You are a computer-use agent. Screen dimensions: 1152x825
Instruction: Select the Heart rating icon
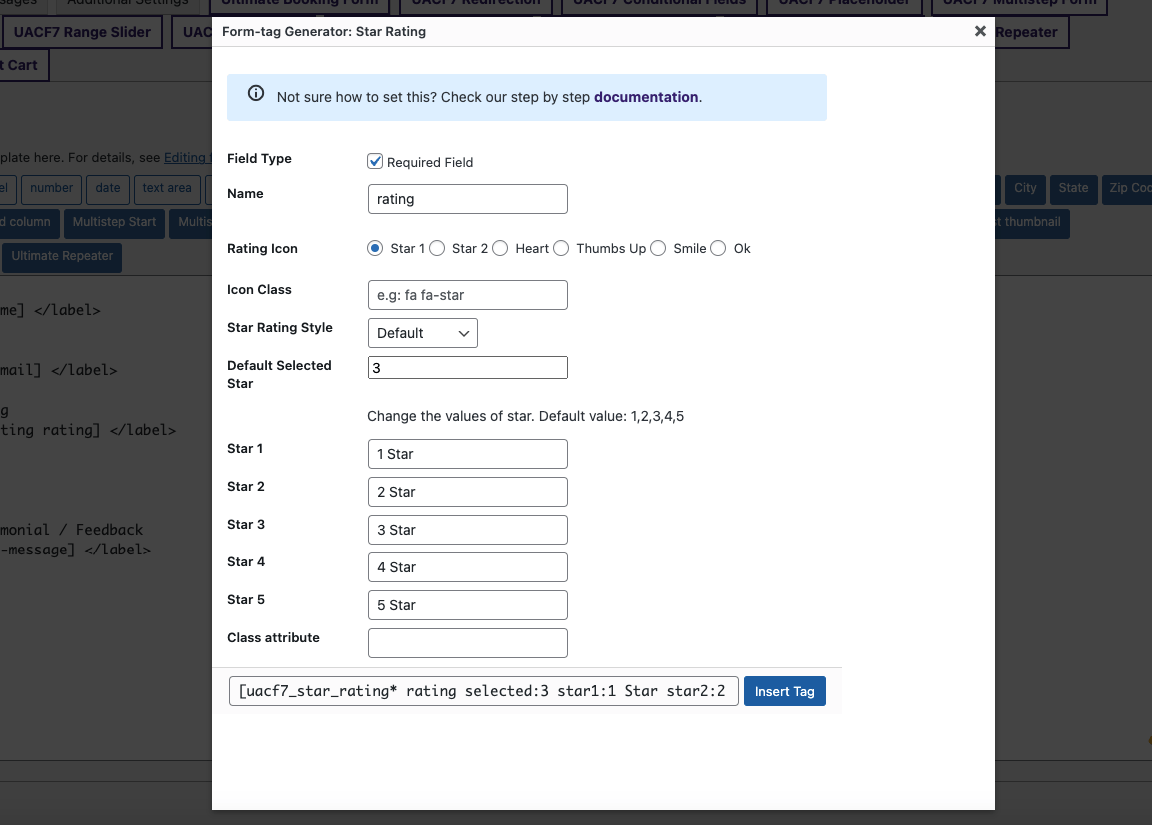tap(501, 248)
